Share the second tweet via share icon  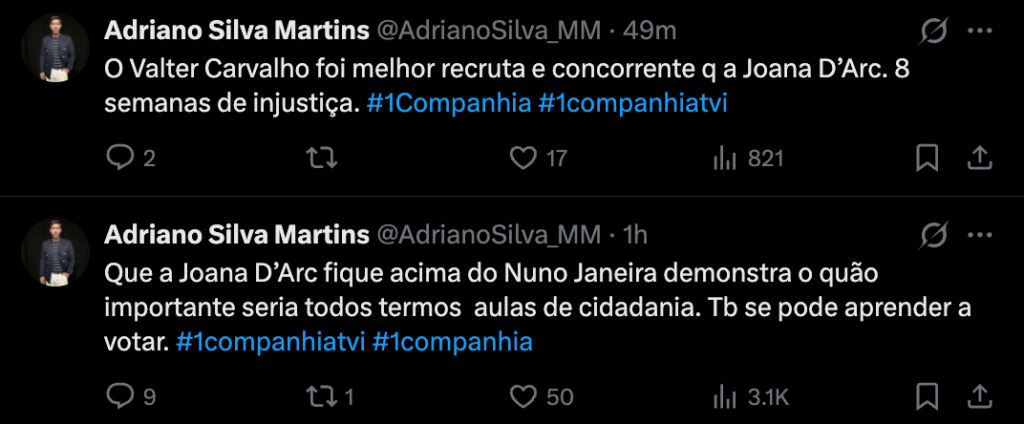(x=980, y=397)
